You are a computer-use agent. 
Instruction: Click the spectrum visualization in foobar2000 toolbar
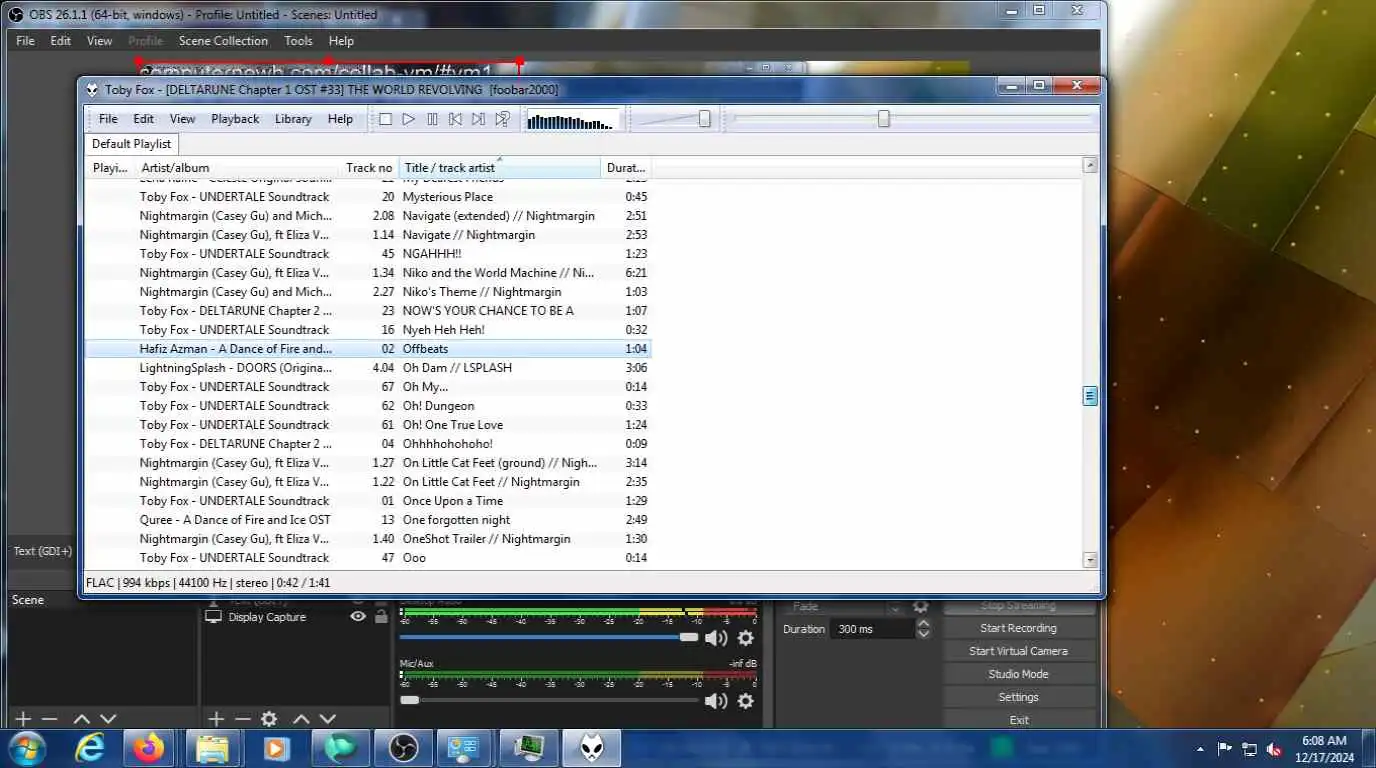(x=572, y=120)
